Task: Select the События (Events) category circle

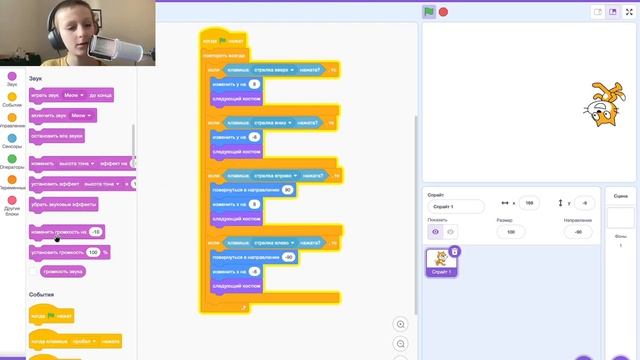Action: [12, 97]
